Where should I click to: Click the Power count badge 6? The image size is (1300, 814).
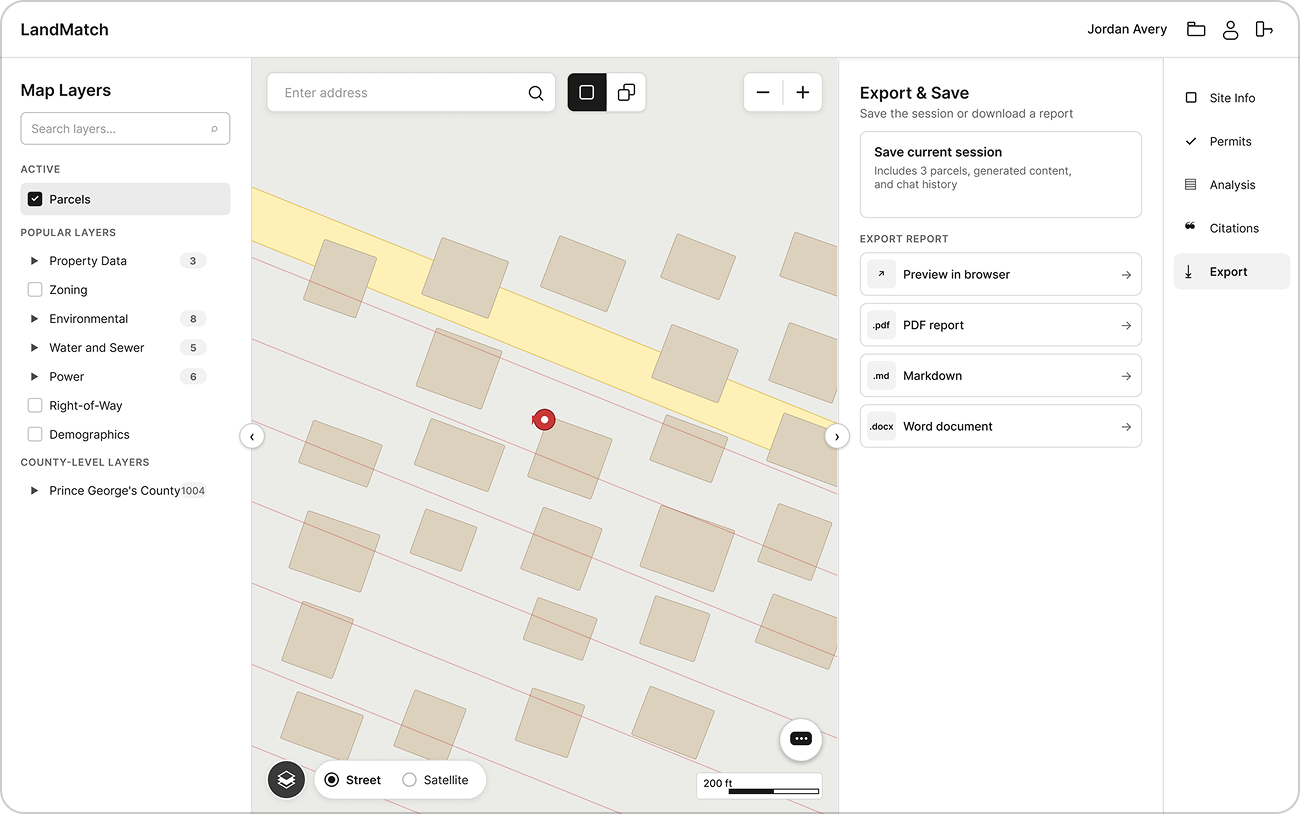click(193, 377)
